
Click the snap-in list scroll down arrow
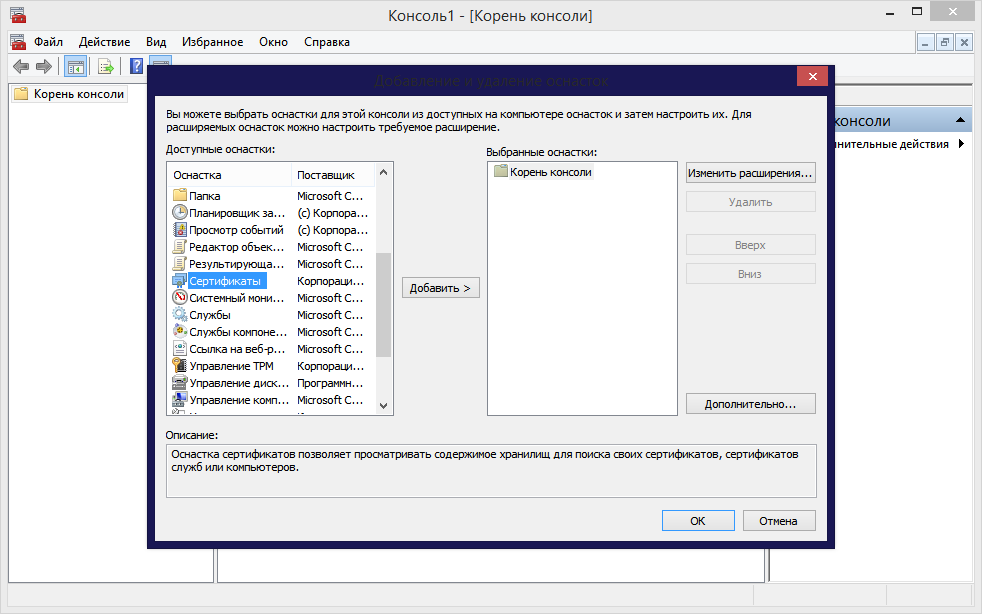(383, 405)
